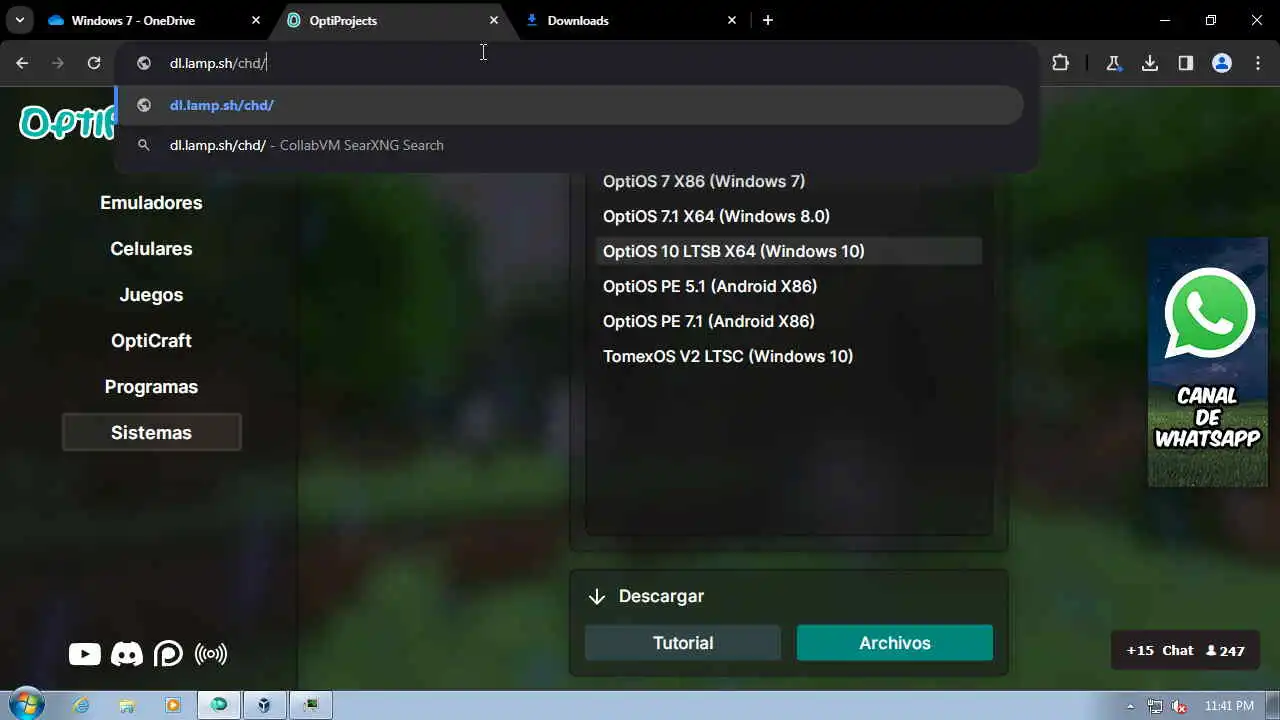The image size is (1280, 720).
Task: Select TomexOS V2 LTSC (Windows 10)
Action: (x=789, y=356)
